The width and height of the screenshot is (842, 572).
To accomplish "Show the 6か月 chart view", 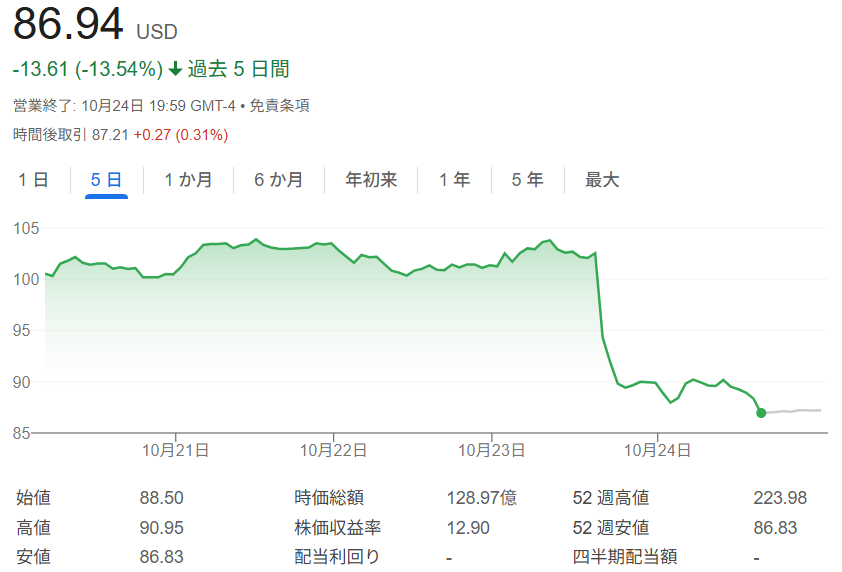I will (278, 180).
